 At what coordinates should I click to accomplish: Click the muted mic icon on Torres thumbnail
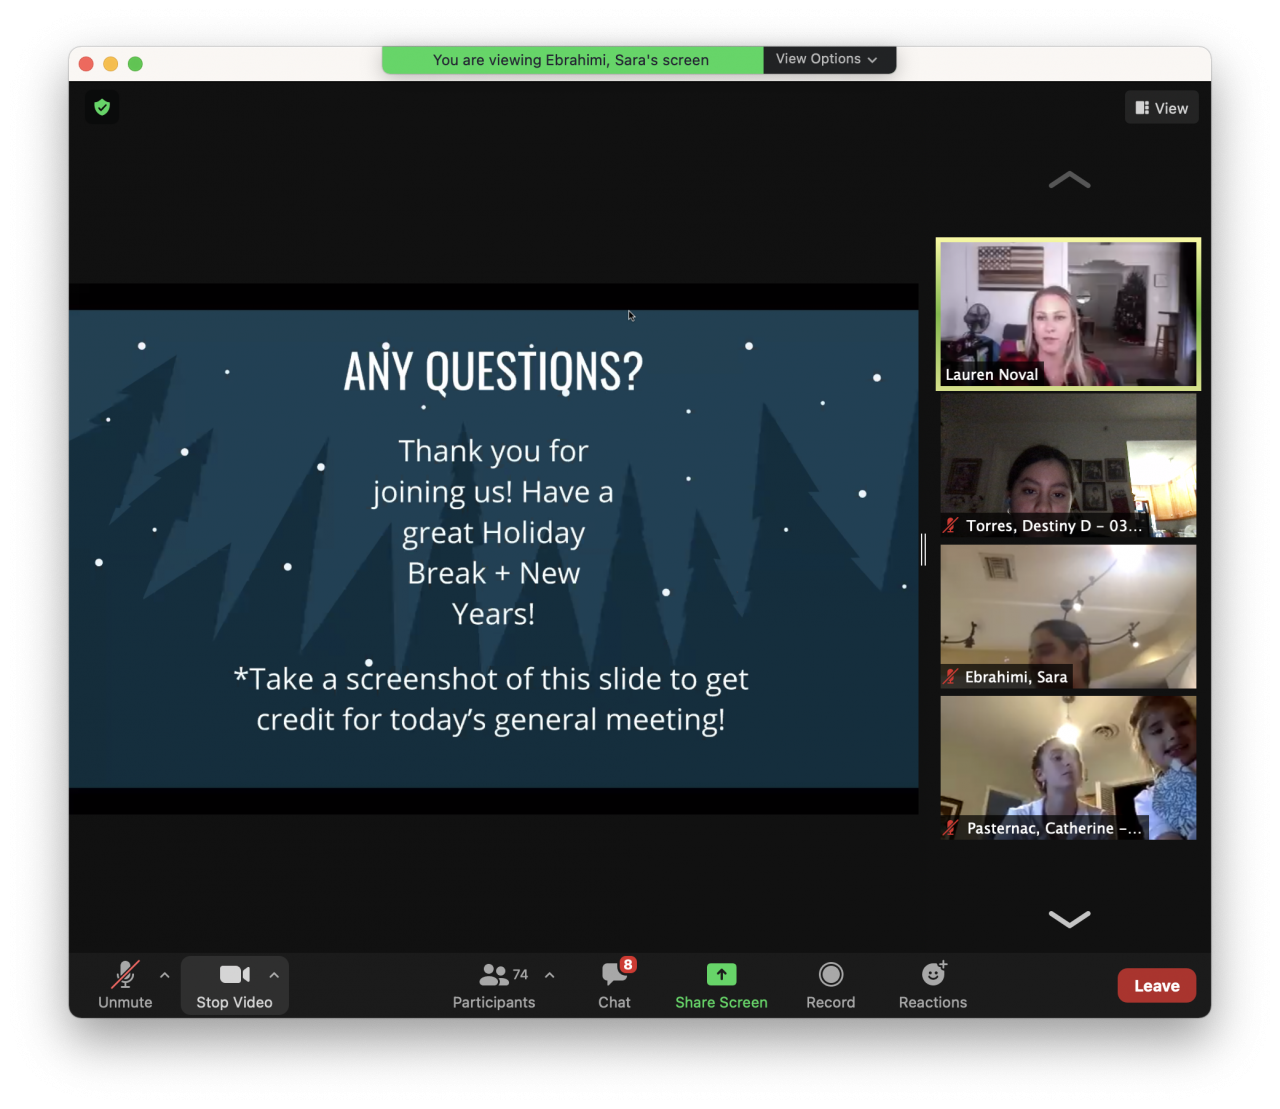coord(951,526)
